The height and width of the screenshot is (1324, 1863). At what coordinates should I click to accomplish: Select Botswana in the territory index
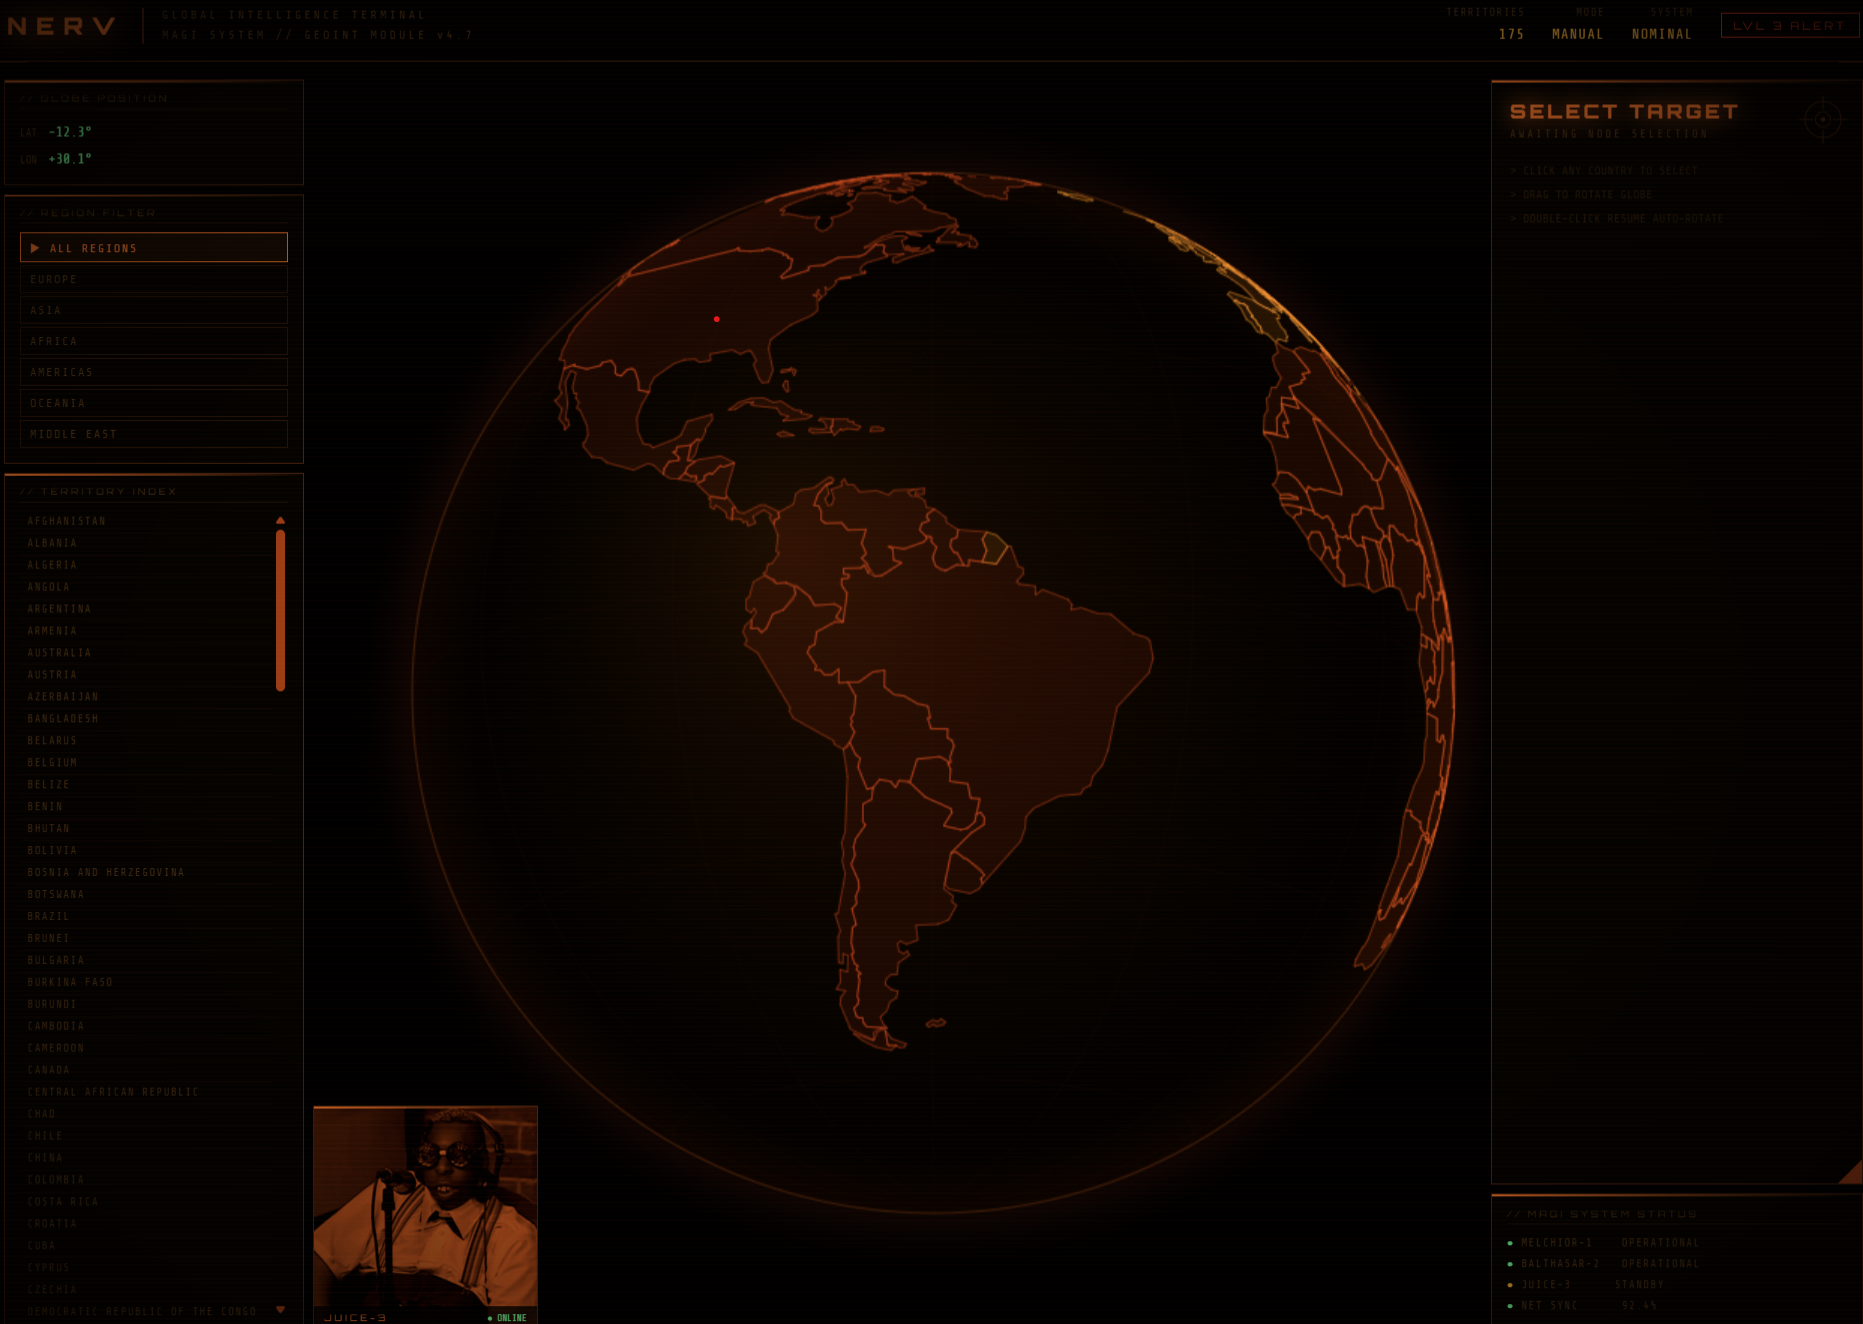[146, 895]
